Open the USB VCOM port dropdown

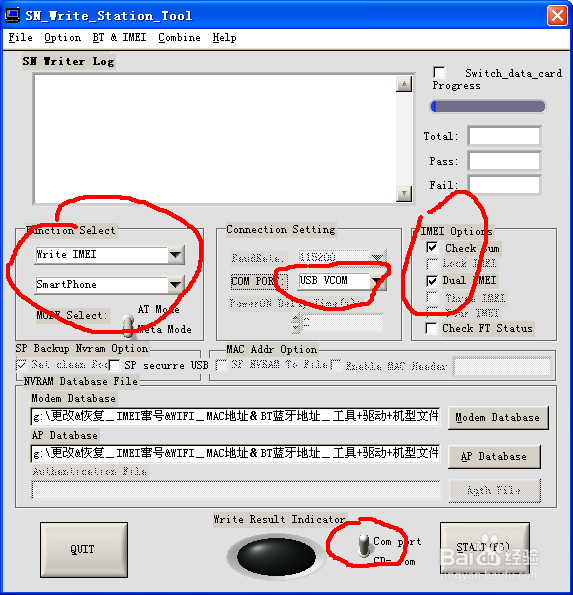click(x=377, y=281)
